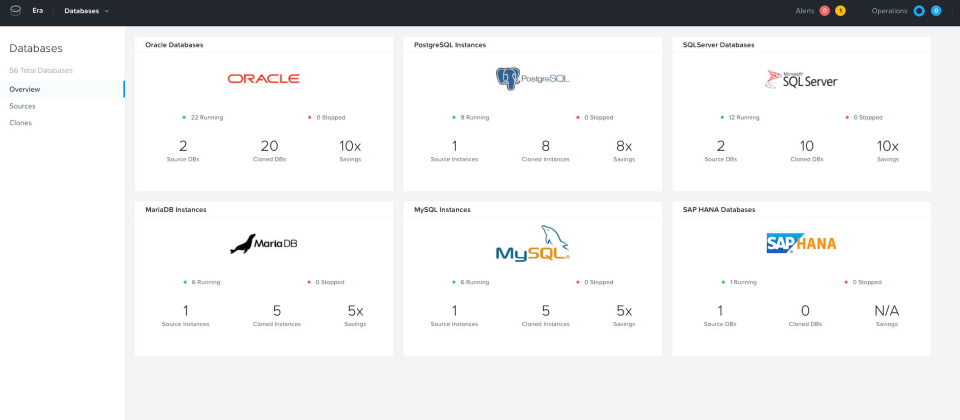Open SQLServer 2 Source DBs

click(721, 151)
